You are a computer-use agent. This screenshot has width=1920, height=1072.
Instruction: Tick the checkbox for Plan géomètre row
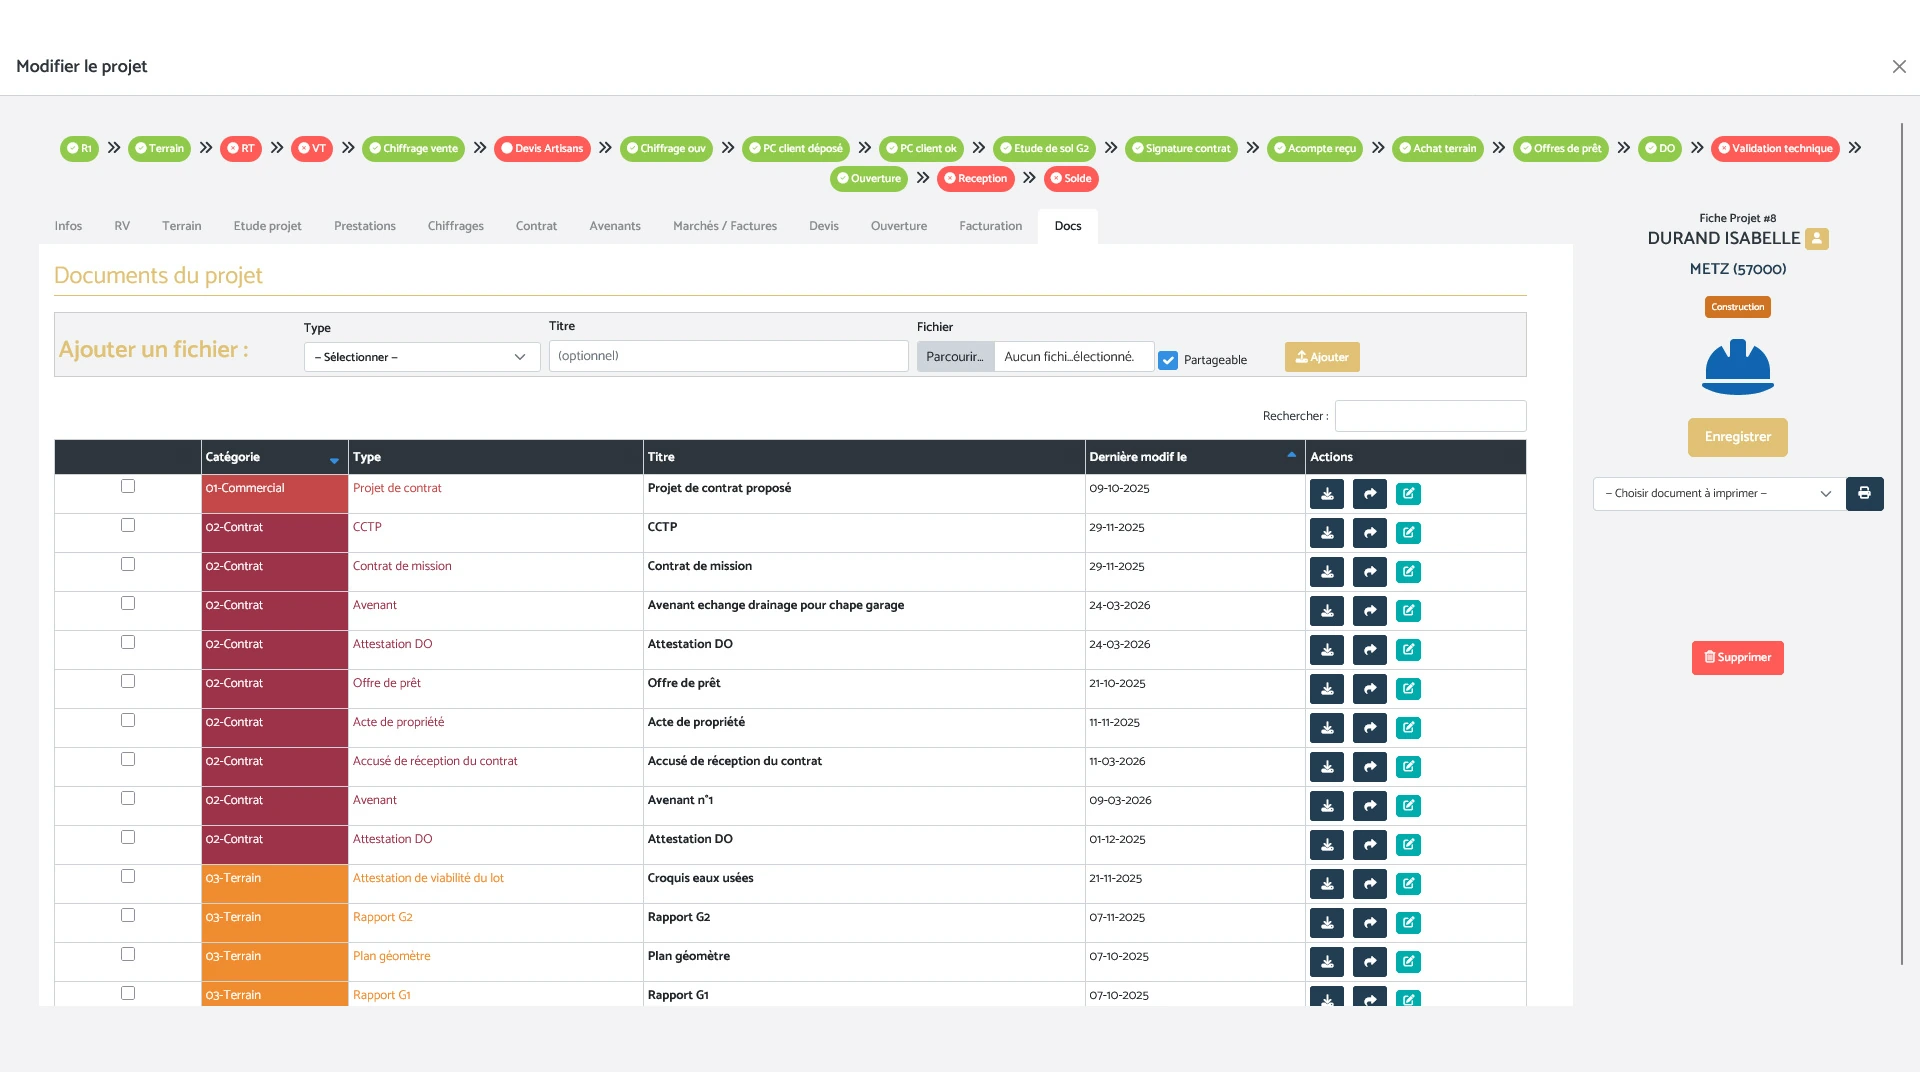tap(128, 955)
